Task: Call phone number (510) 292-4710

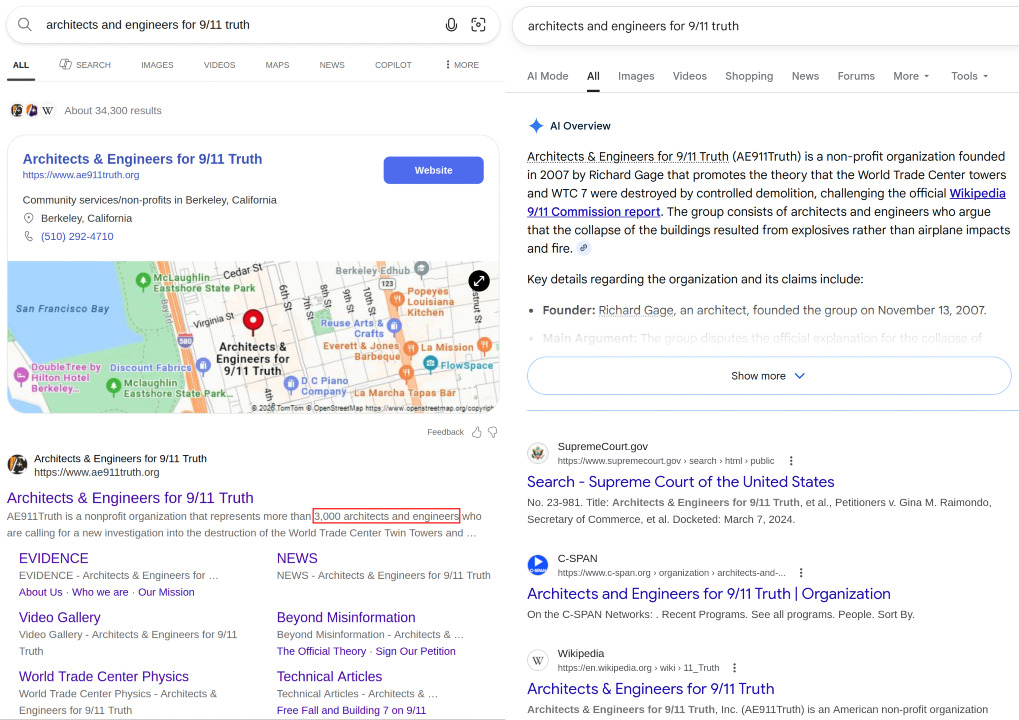Action: tap(77, 237)
